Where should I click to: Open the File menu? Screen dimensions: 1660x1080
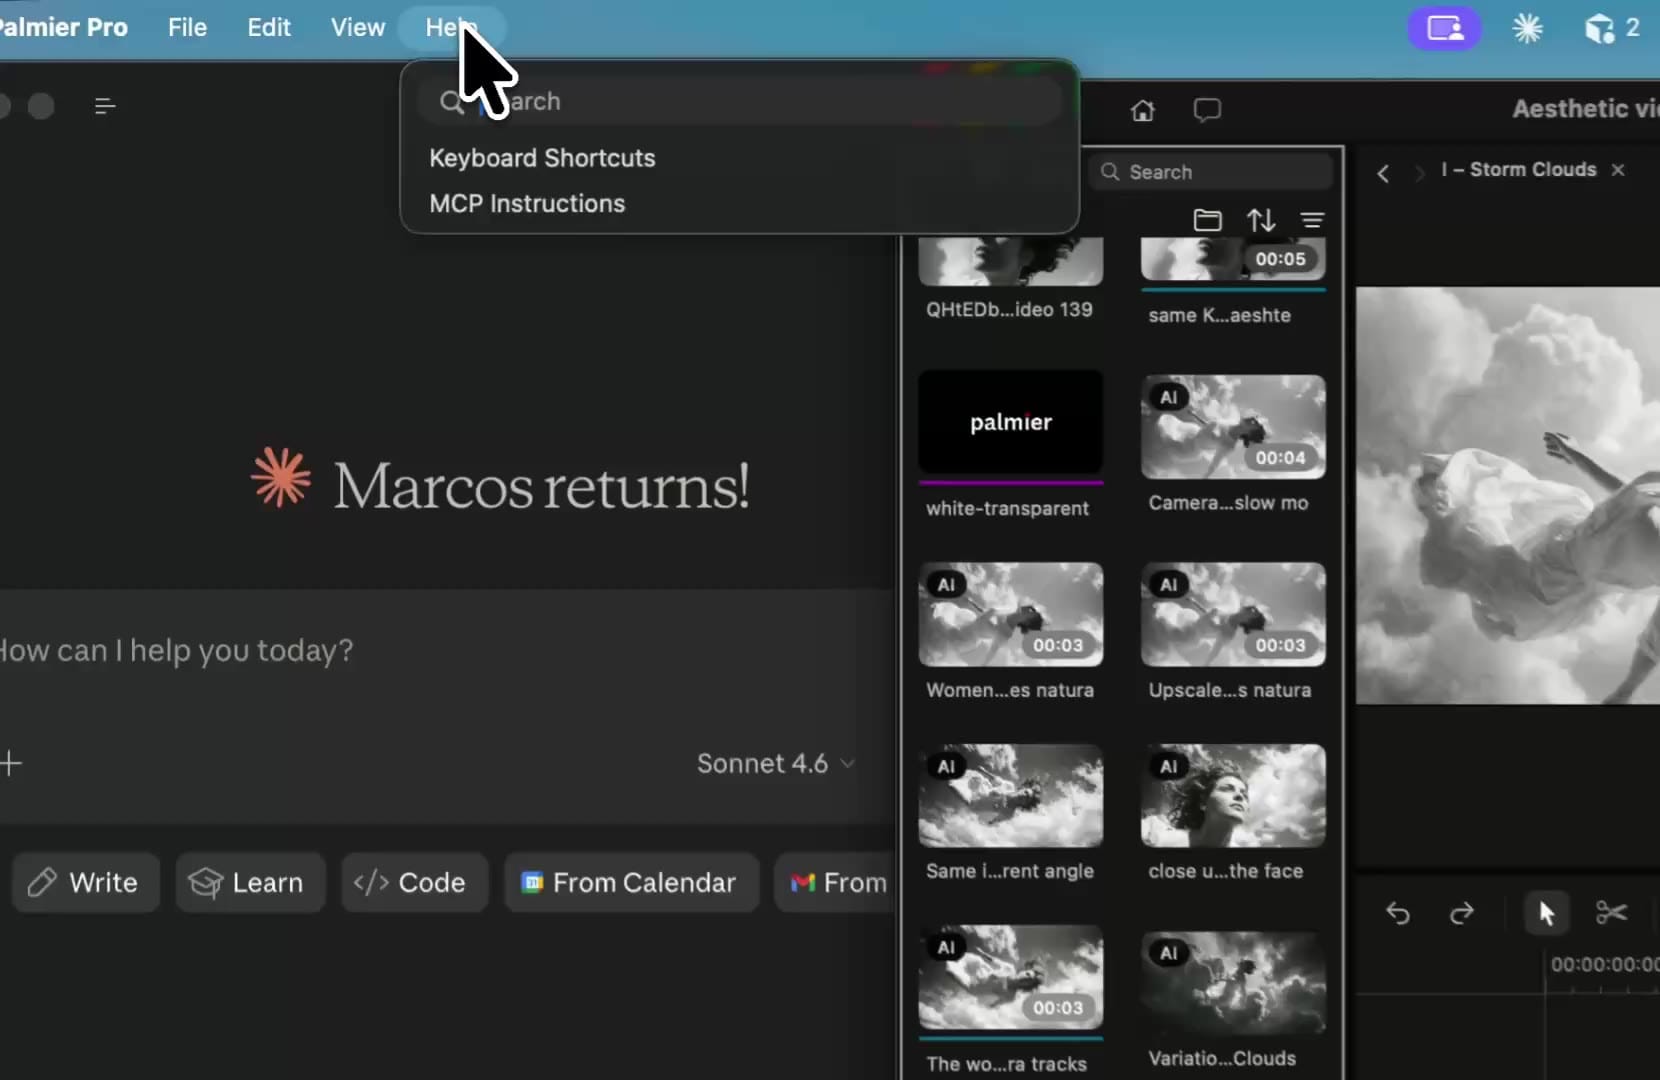(x=187, y=27)
